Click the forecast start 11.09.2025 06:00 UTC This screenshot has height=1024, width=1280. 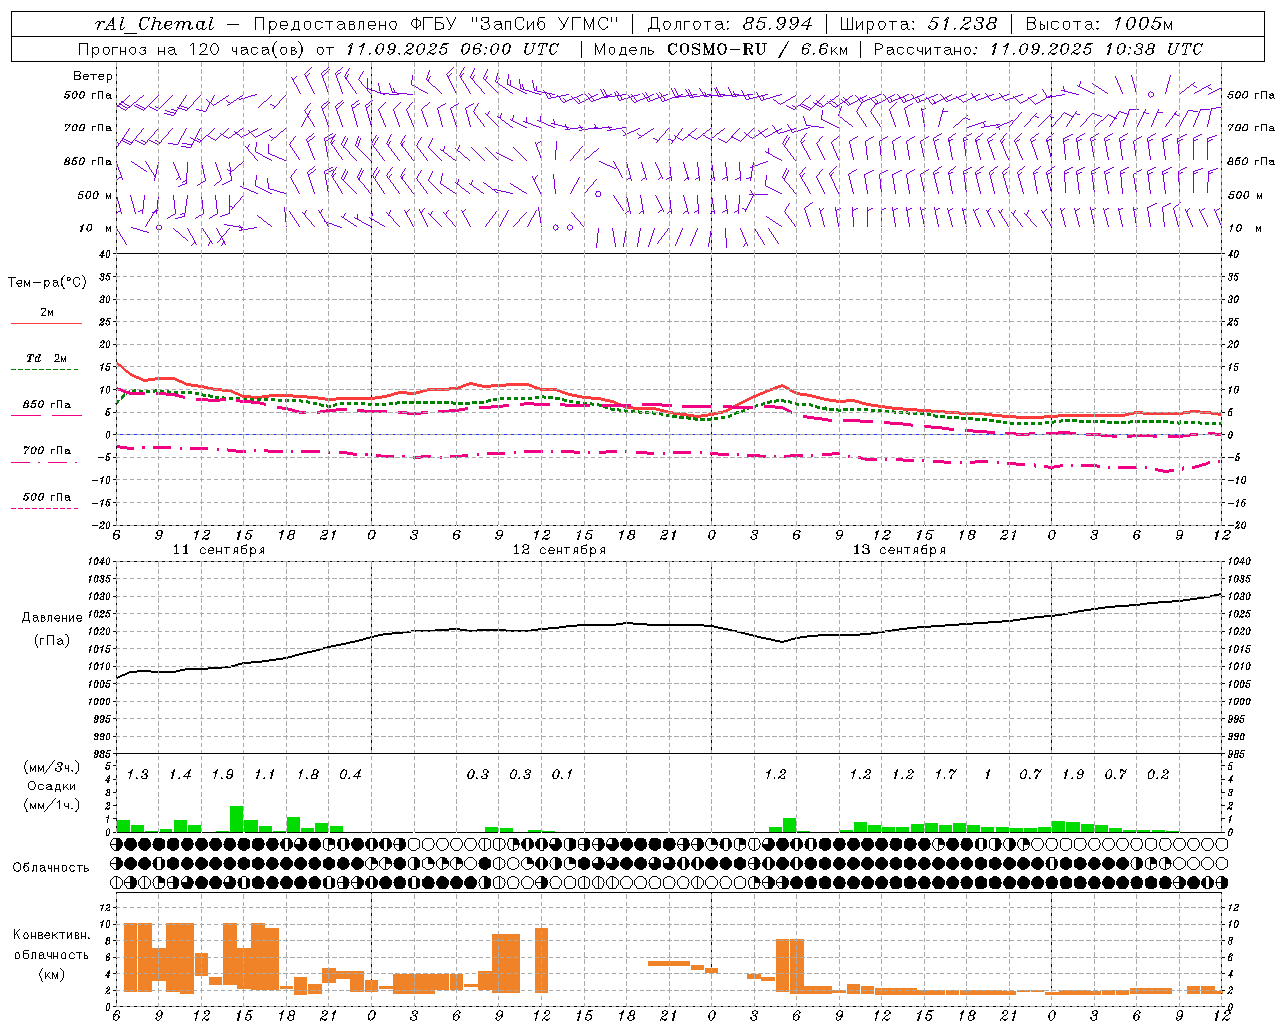click(452, 49)
